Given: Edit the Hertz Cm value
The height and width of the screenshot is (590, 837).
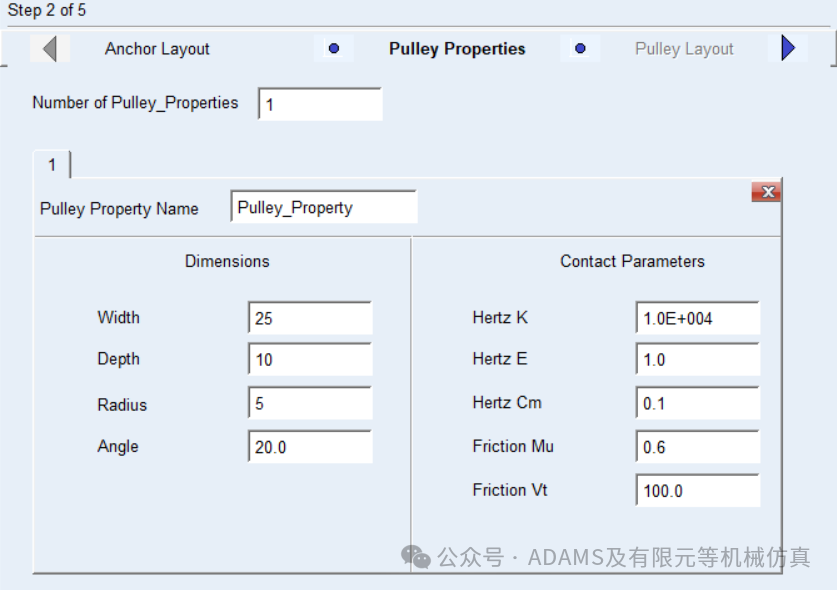Looking at the screenshot, I should pyautogui.click(x=698, y=403).
